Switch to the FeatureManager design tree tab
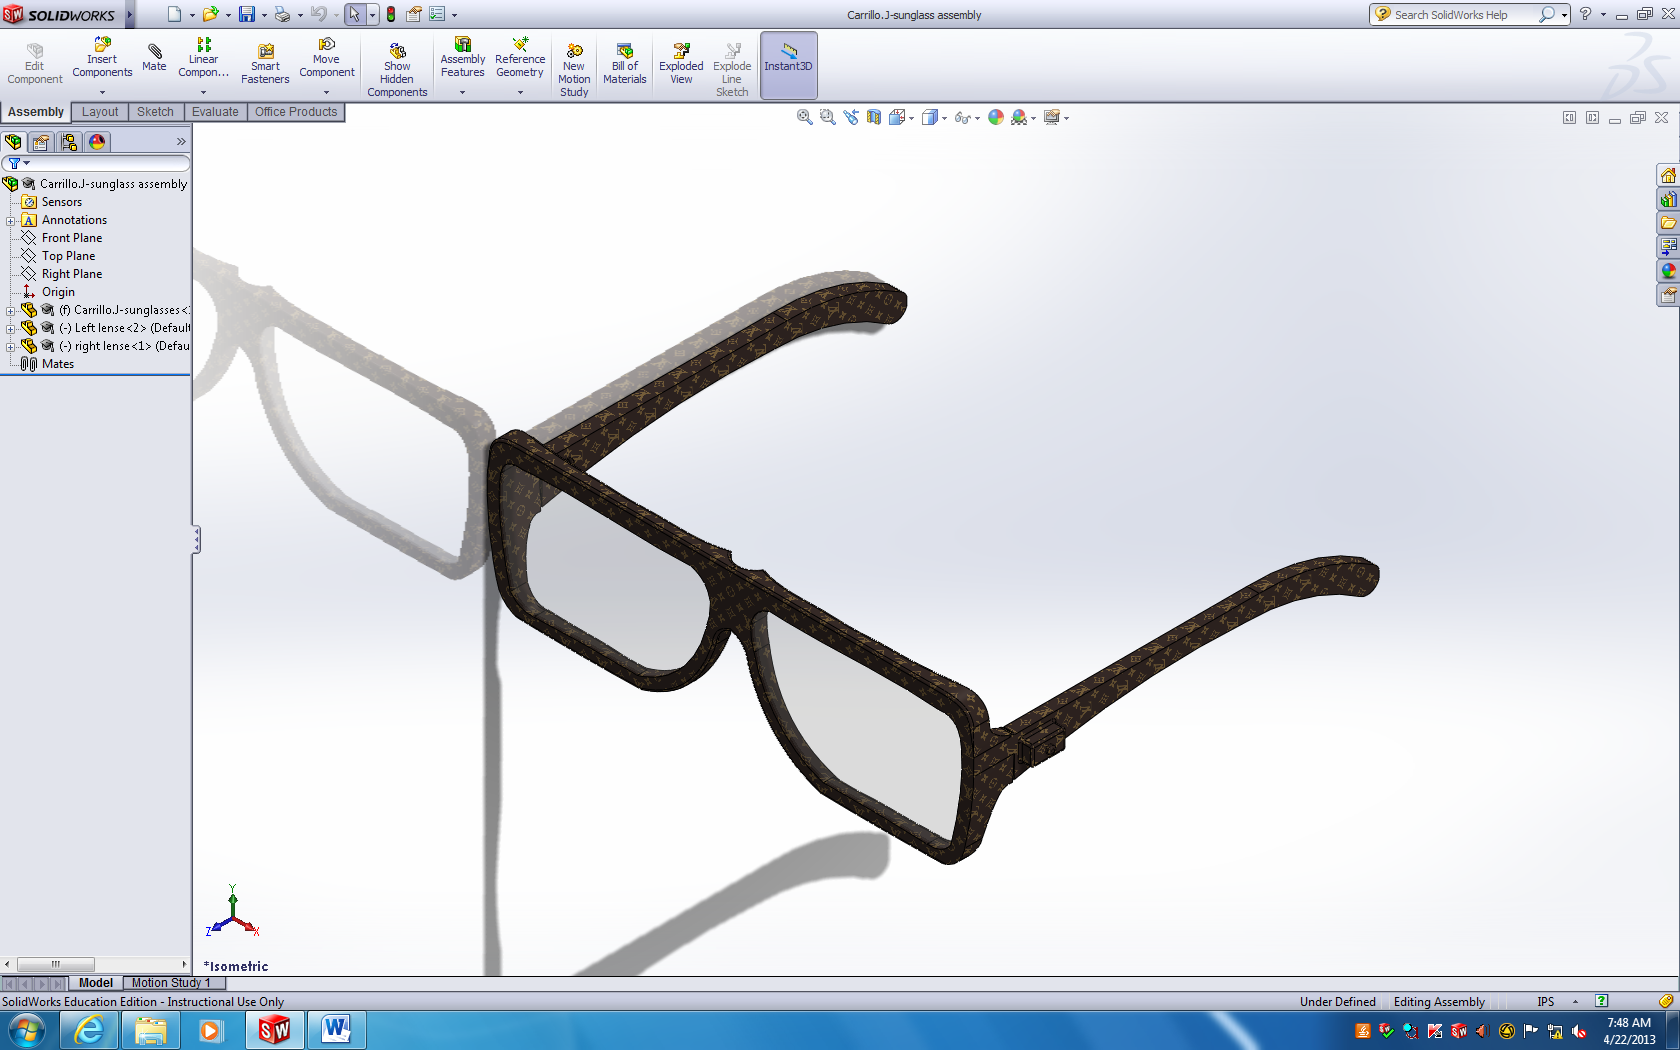 [x=13, y=142]
